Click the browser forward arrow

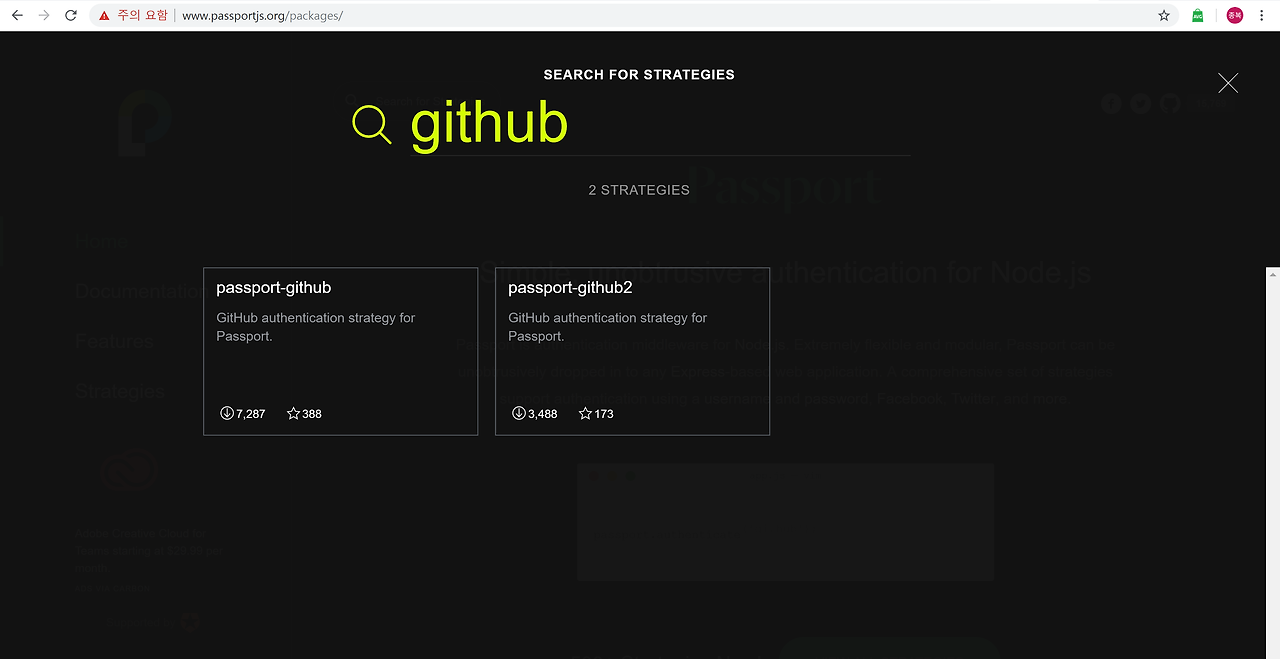[44, 15]
